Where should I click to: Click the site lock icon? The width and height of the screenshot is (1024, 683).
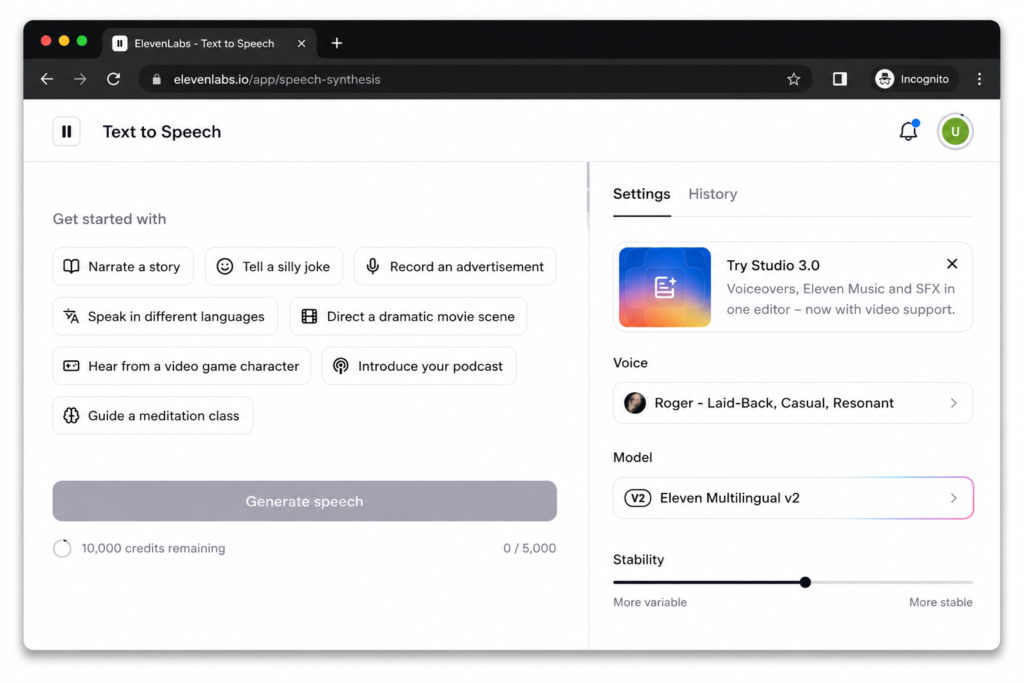click(x=156, y=79)
